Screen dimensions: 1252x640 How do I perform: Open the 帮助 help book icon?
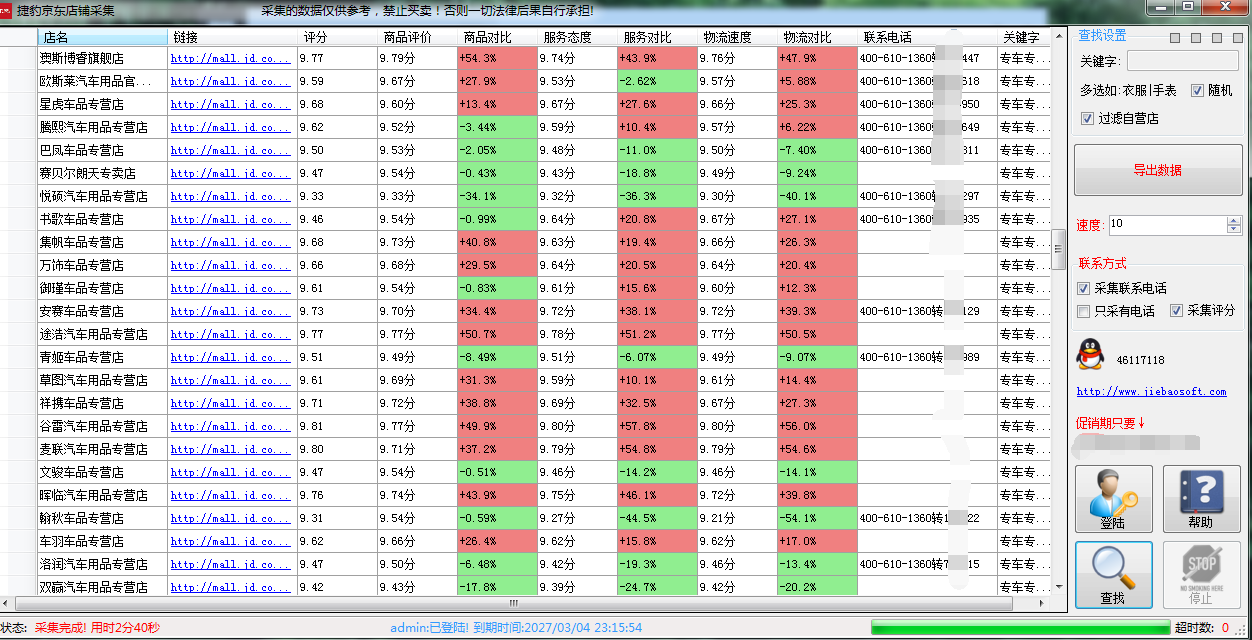(x=1201, y=498)
